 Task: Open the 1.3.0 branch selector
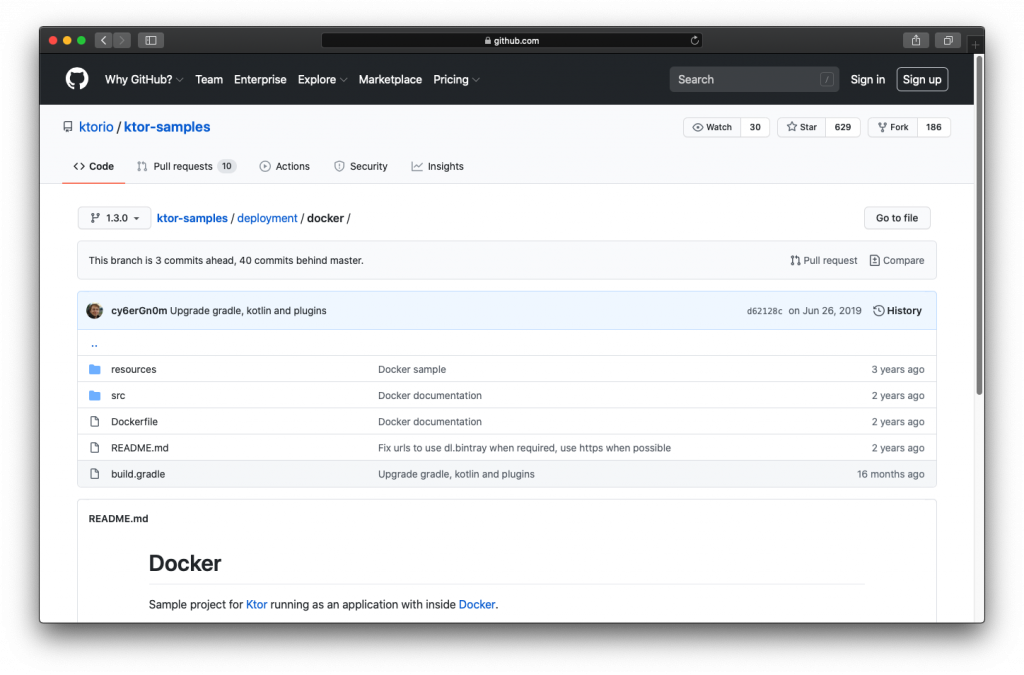point(114,218)
